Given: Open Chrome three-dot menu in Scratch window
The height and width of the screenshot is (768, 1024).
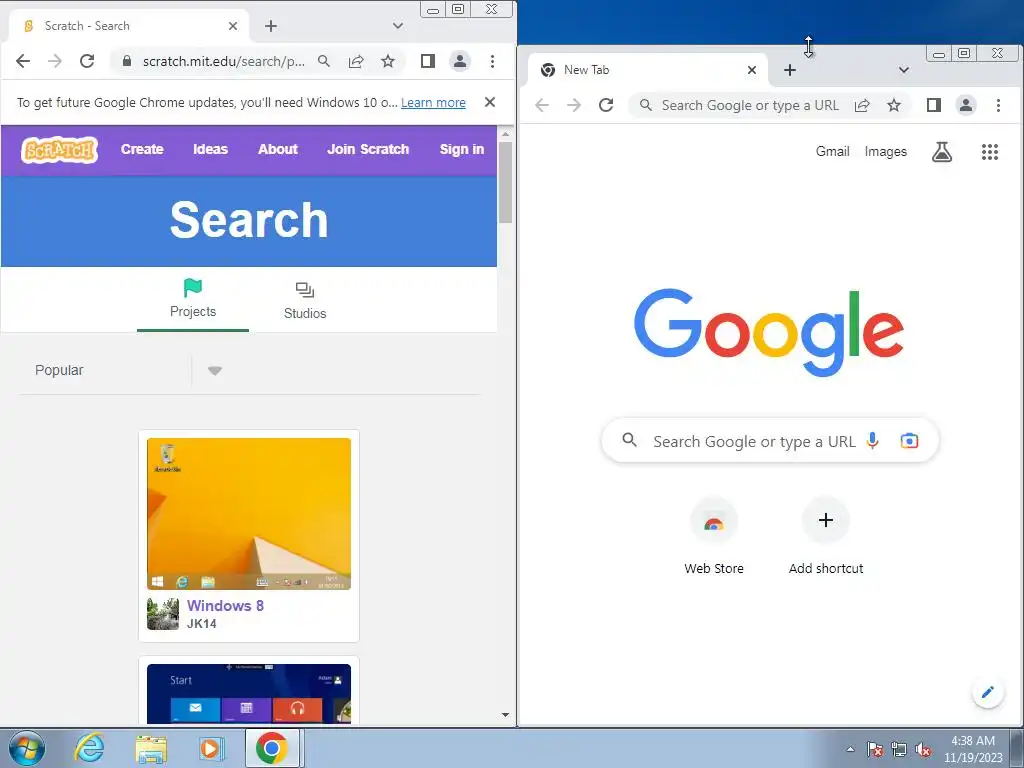Looking at the screenshot, I should [492, 61].
